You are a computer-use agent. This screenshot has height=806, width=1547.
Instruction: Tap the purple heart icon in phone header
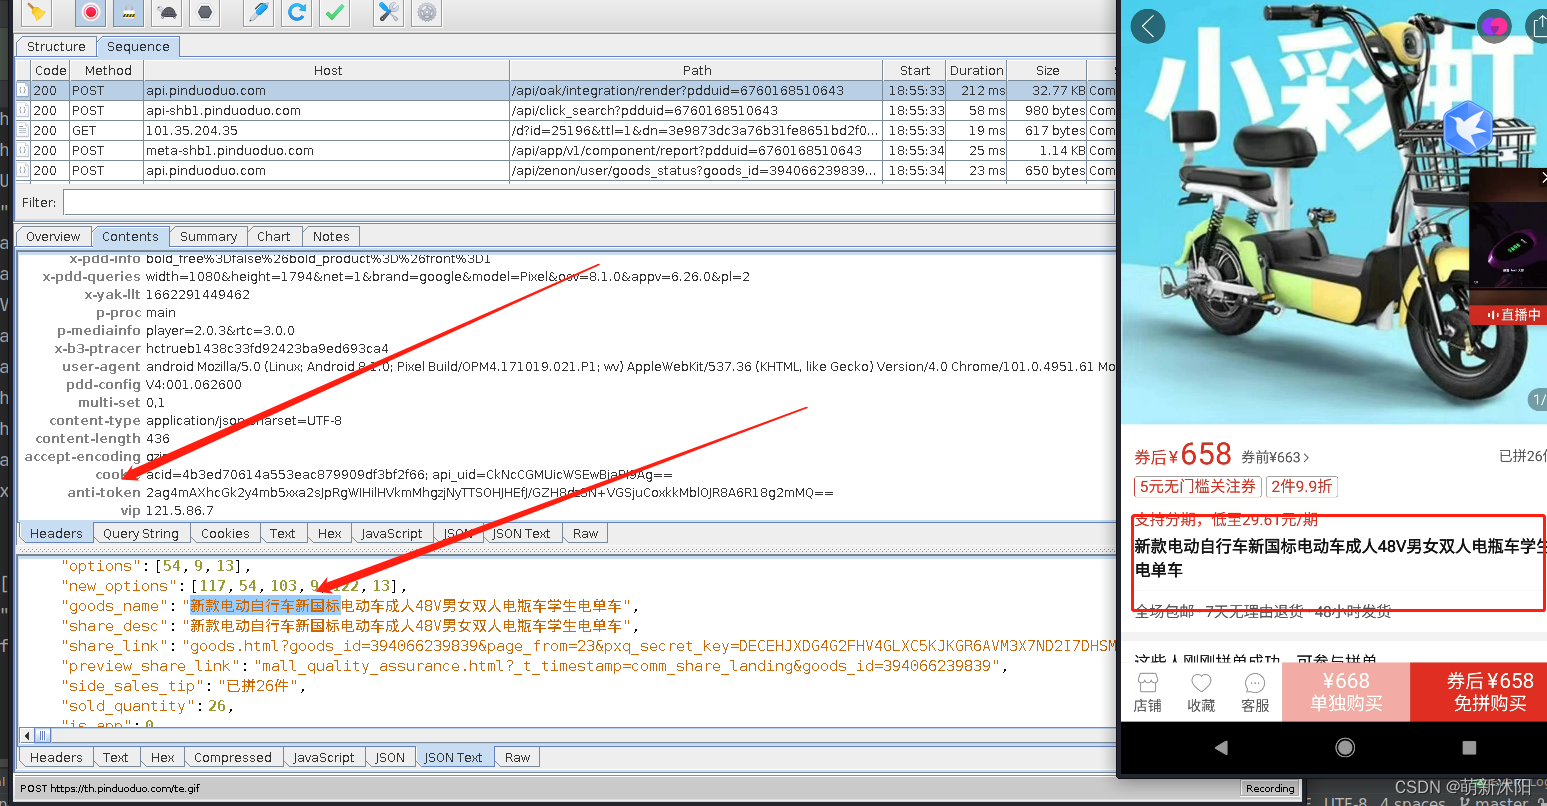pos(1495,26)
